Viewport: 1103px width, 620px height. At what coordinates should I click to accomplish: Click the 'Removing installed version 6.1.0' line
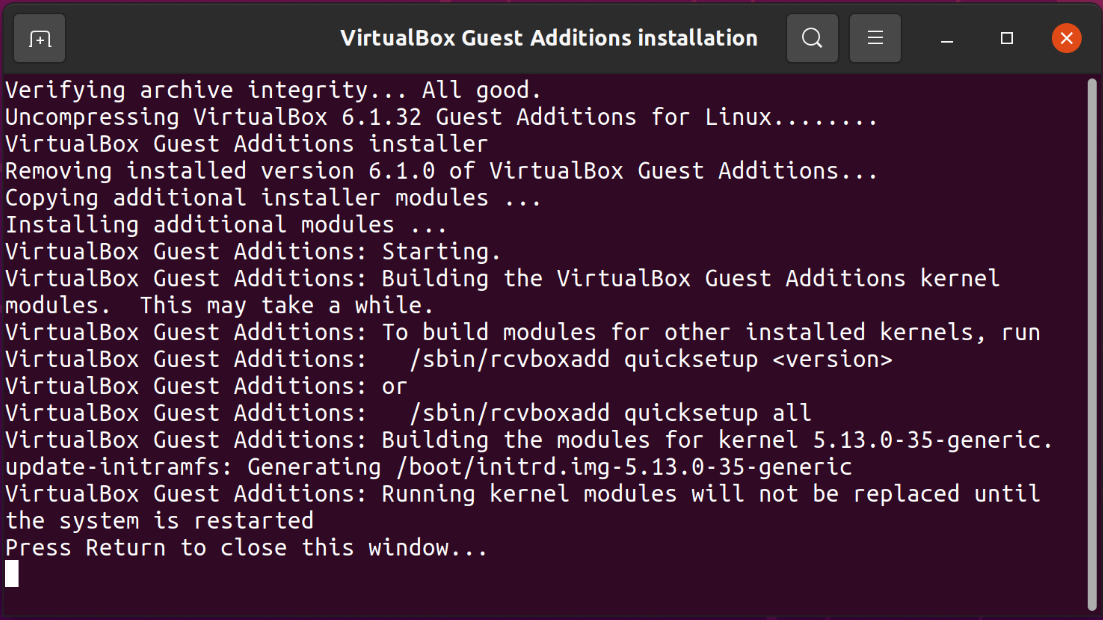point(441,171)
